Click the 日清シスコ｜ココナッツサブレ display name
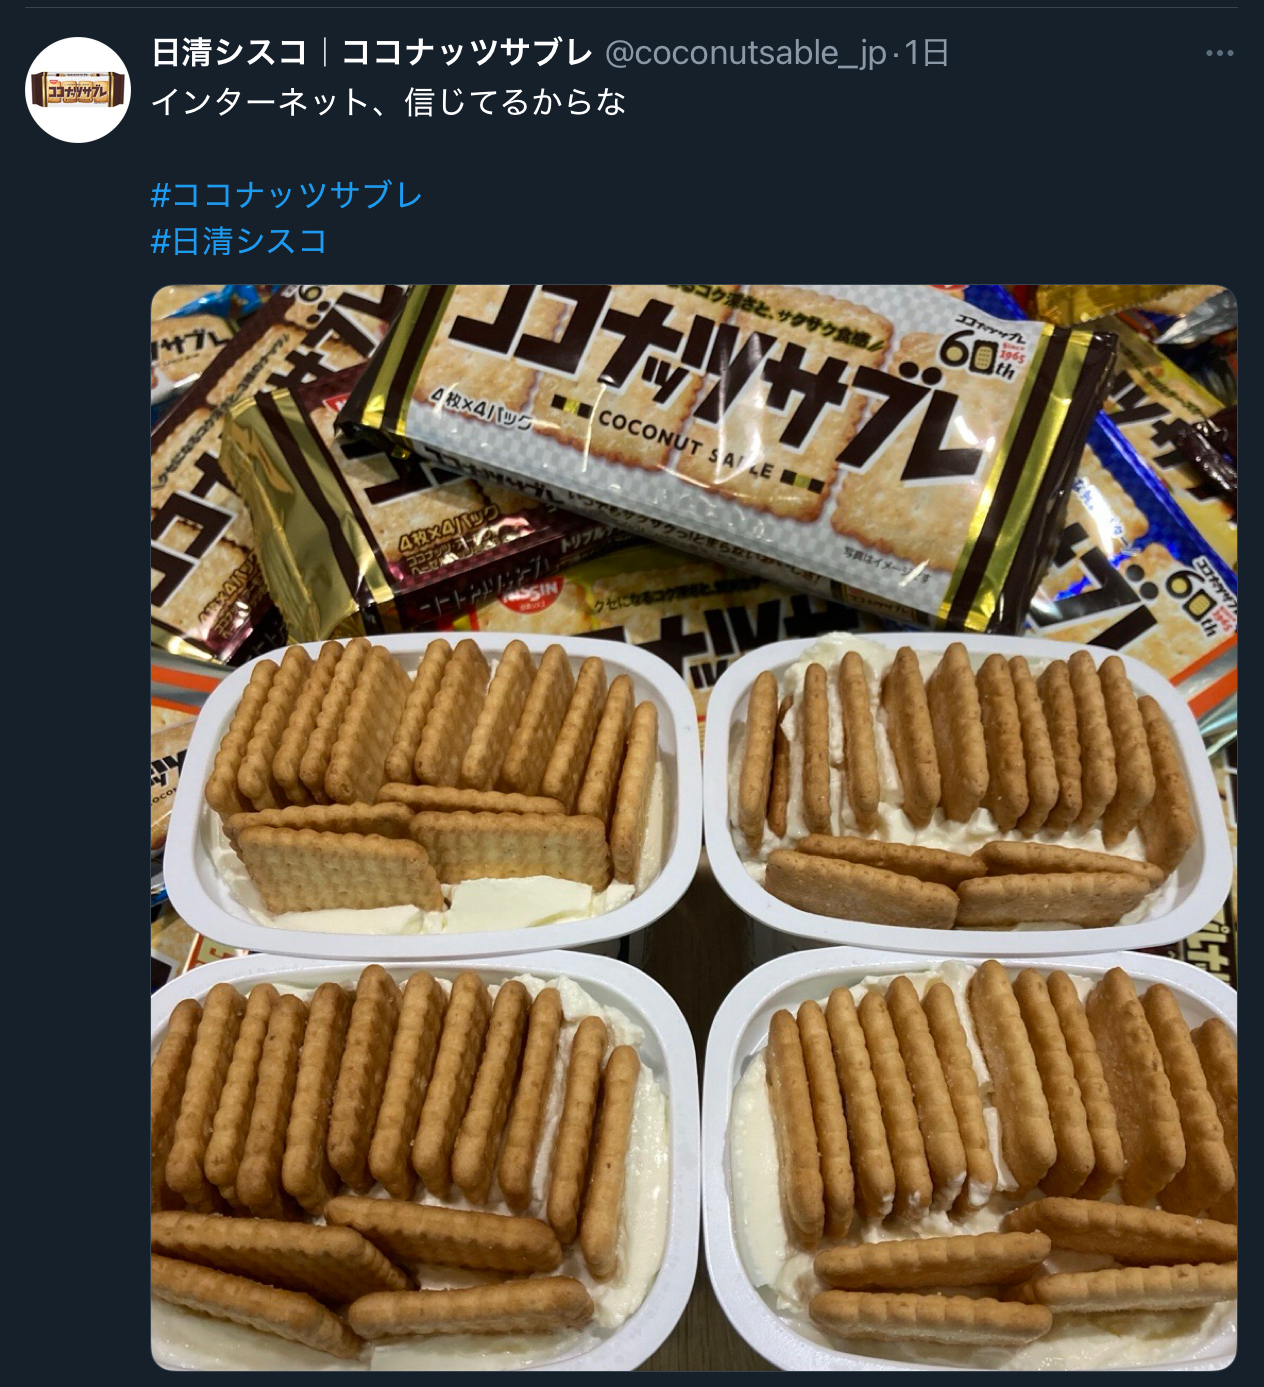 [x=372, y=52]
